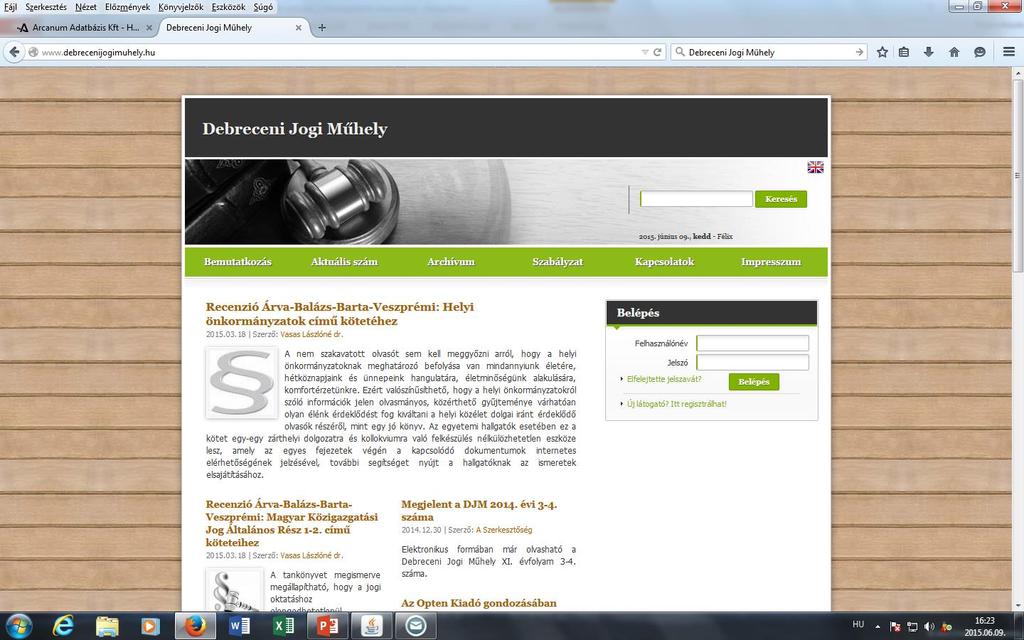Open the Eszközök menu

tap(229, 7)
